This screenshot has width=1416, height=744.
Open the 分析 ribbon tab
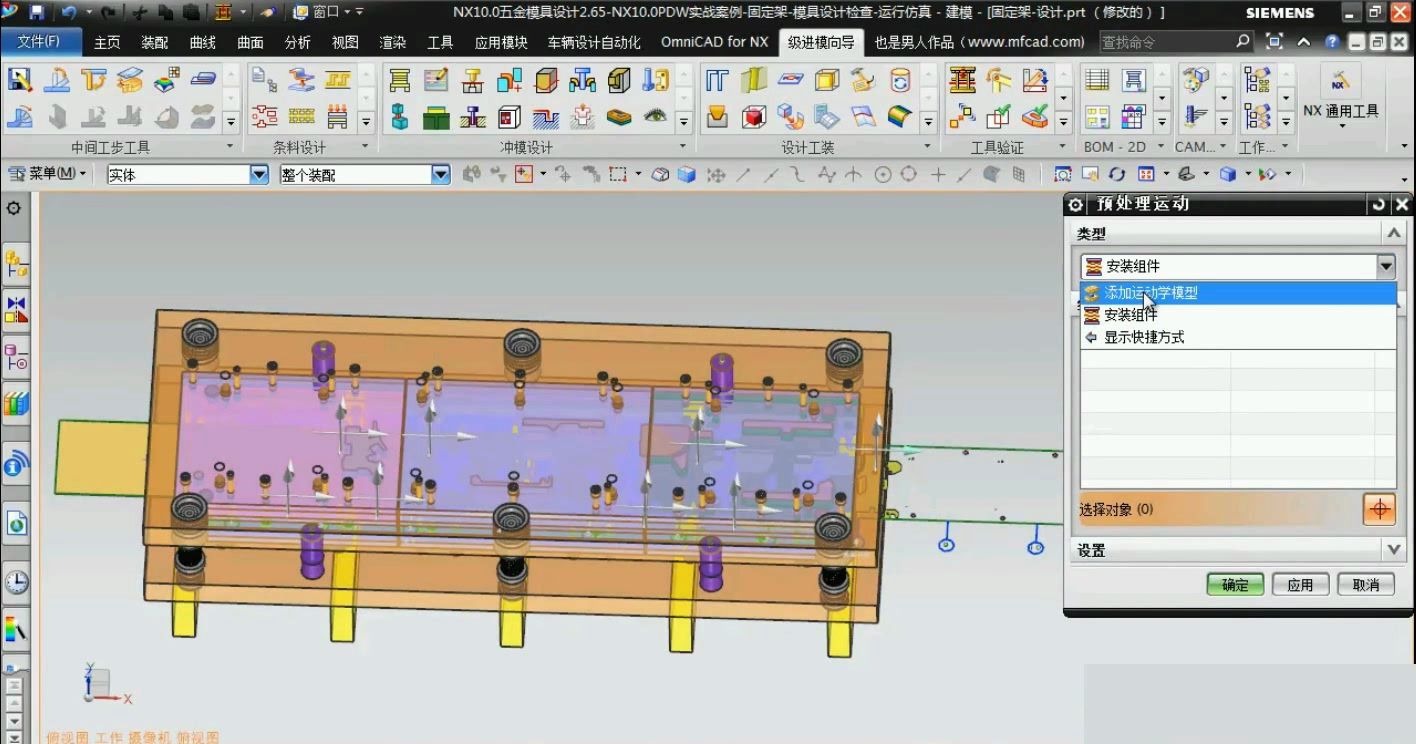[x=297, y=42]
